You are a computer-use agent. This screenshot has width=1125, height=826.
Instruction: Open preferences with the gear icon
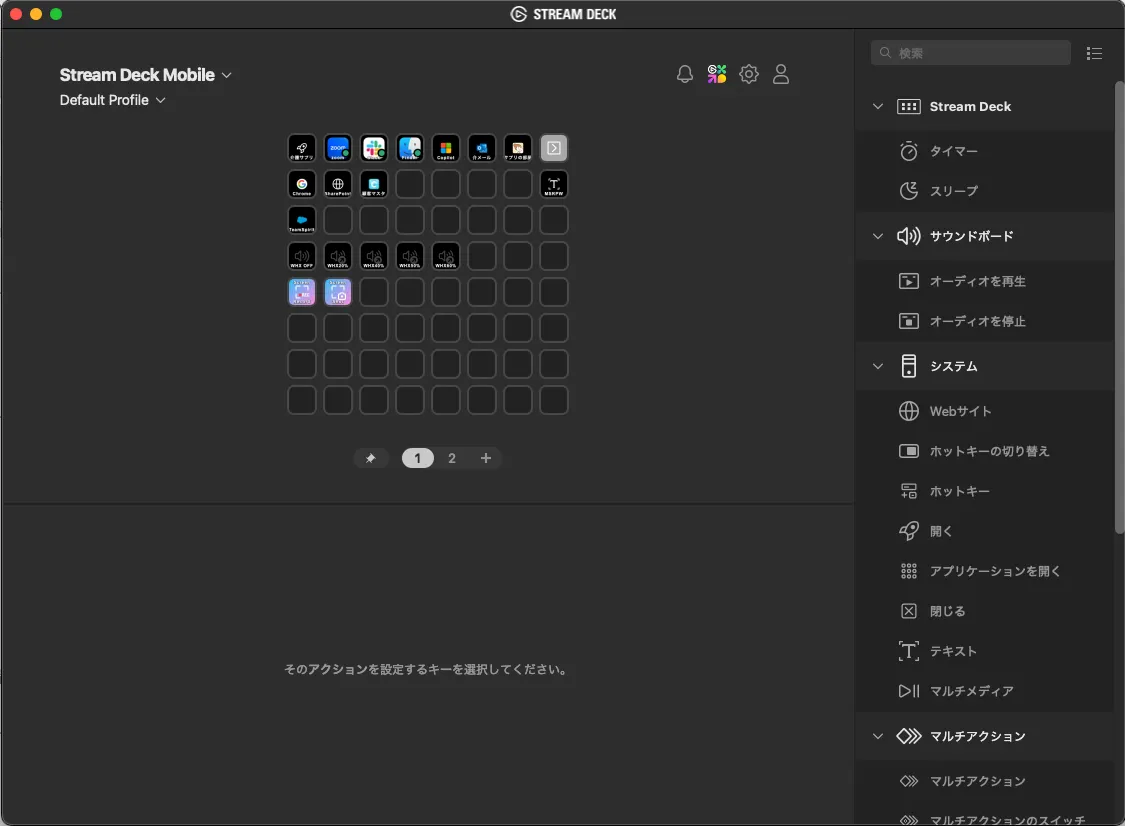(x=748, y=74)
